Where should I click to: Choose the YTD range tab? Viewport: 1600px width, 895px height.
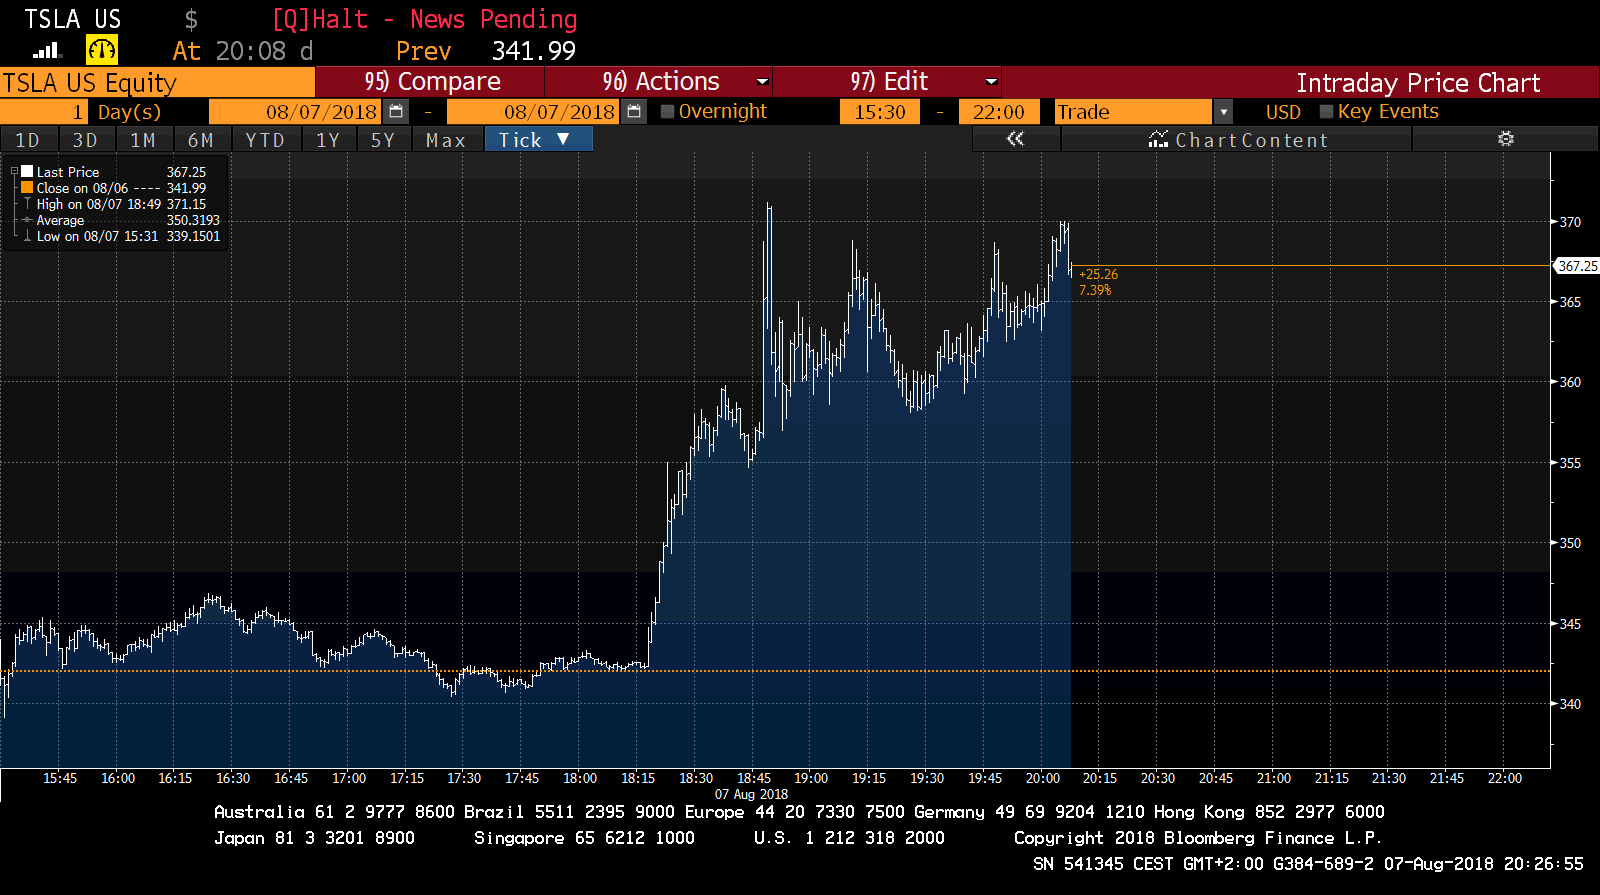[266, 140]
